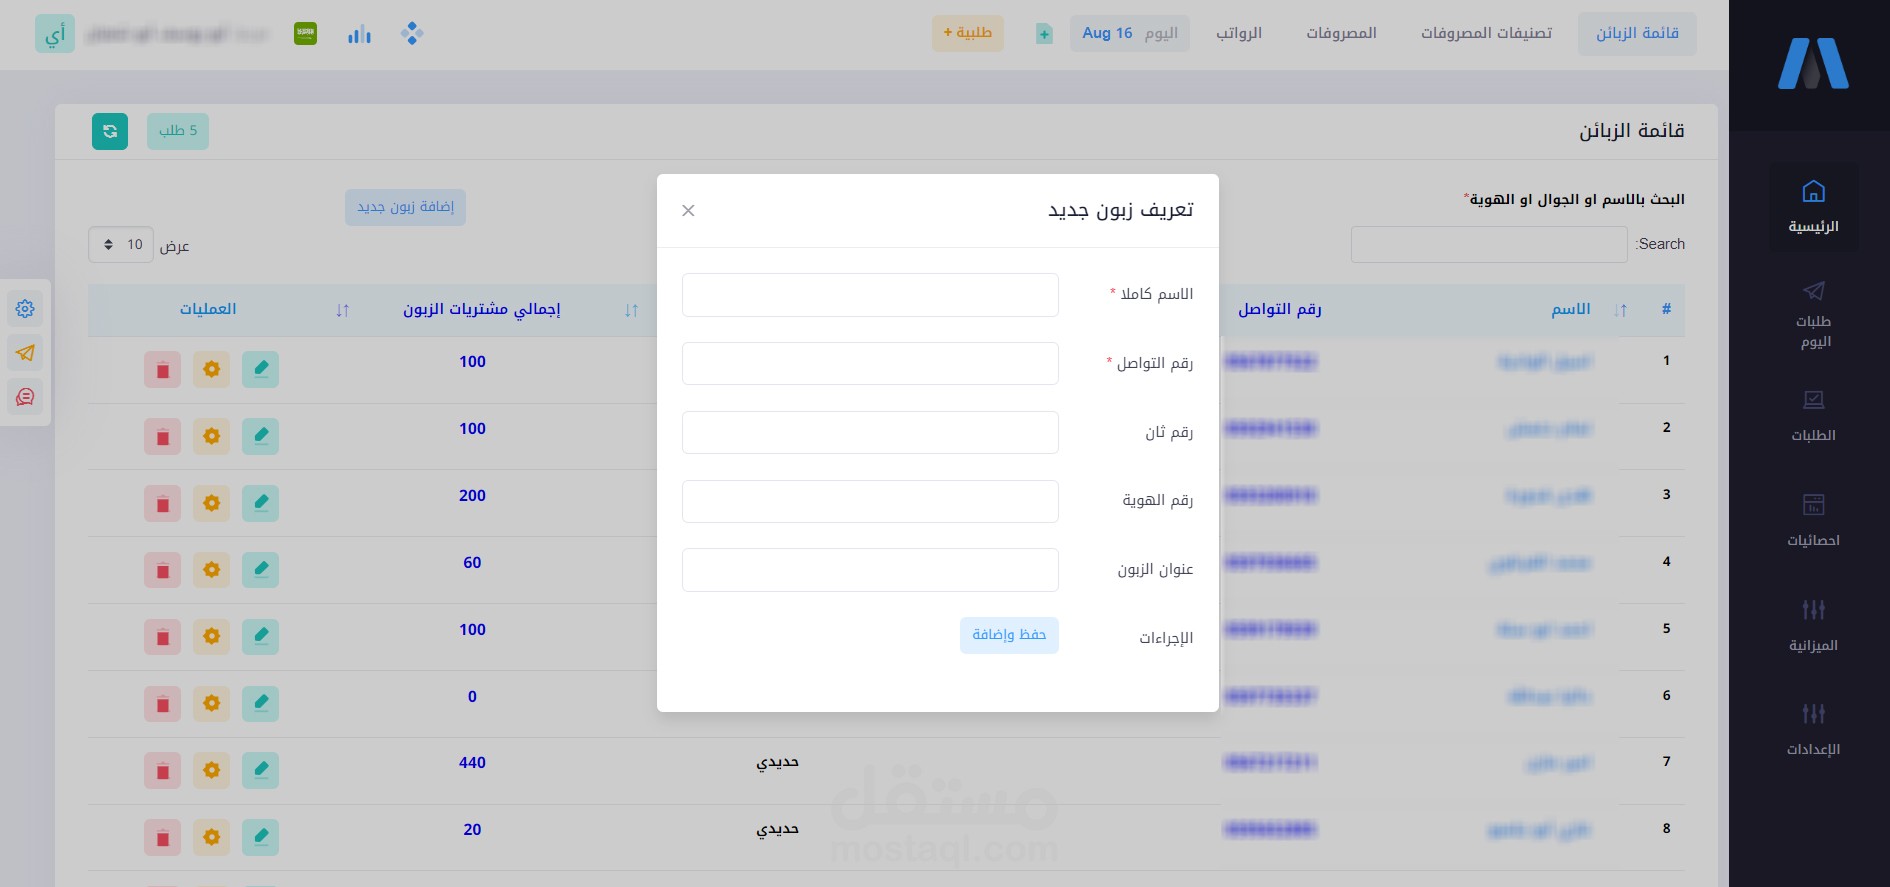This screenshot has width=1890, height=887.
Task: Open gear settings for row 2
Action: (x=211, y=436)
